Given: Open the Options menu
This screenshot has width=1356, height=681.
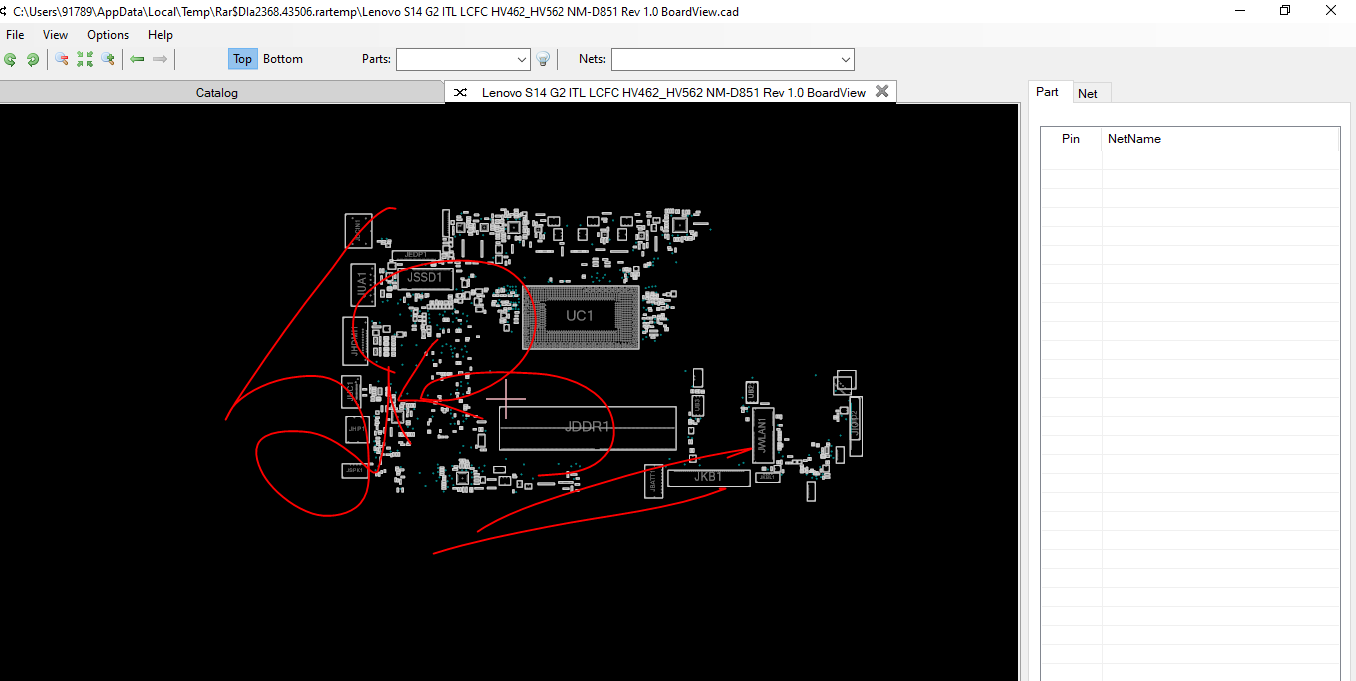Looking at the screenshot, I should point(108,35).
